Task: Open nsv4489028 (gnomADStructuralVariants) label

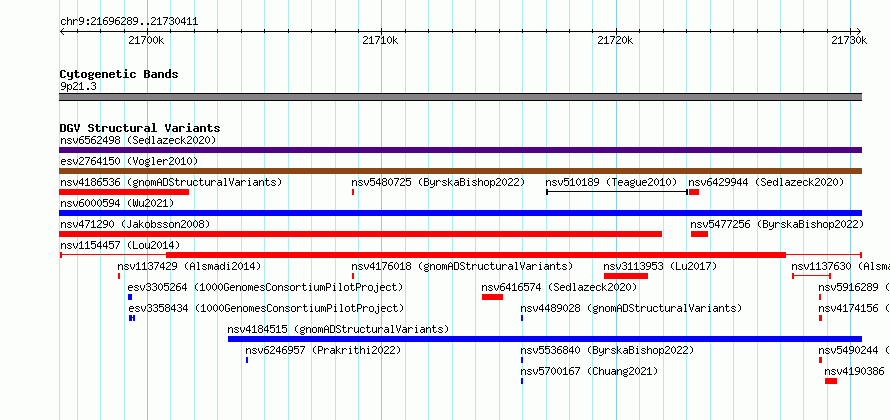Action: [631, 308]
